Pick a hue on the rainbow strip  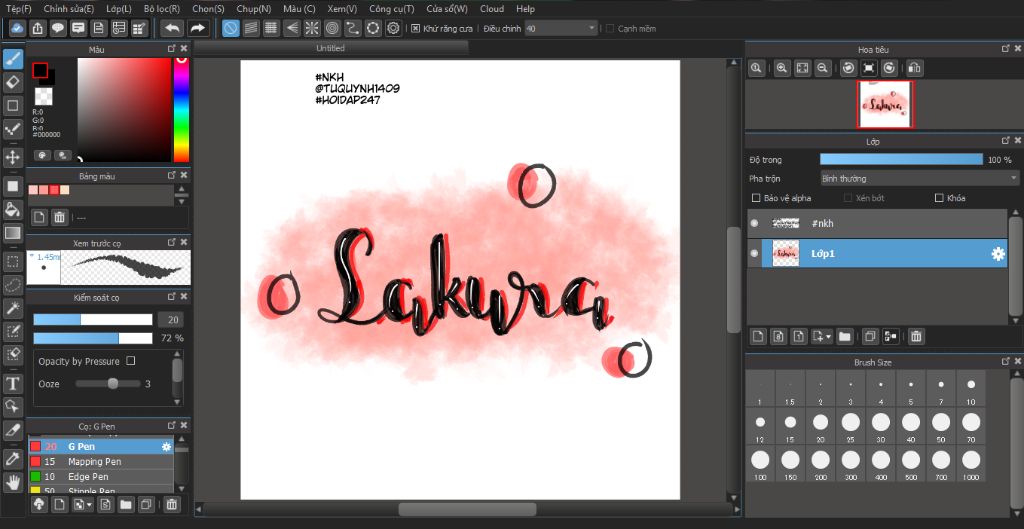pyautogui.click(x=182, y=109)
